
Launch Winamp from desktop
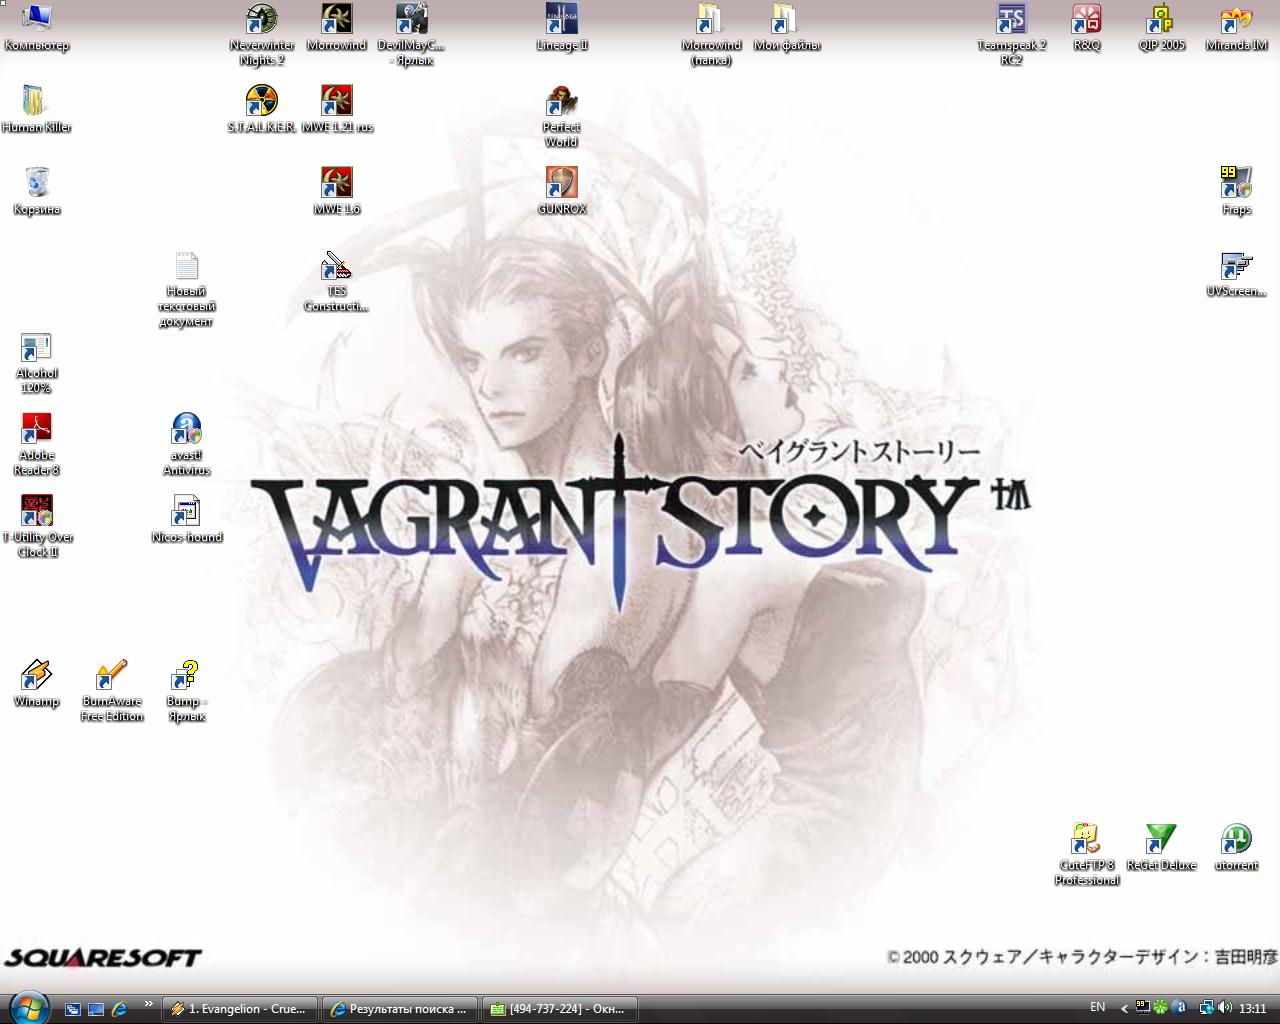pos(36,683)
